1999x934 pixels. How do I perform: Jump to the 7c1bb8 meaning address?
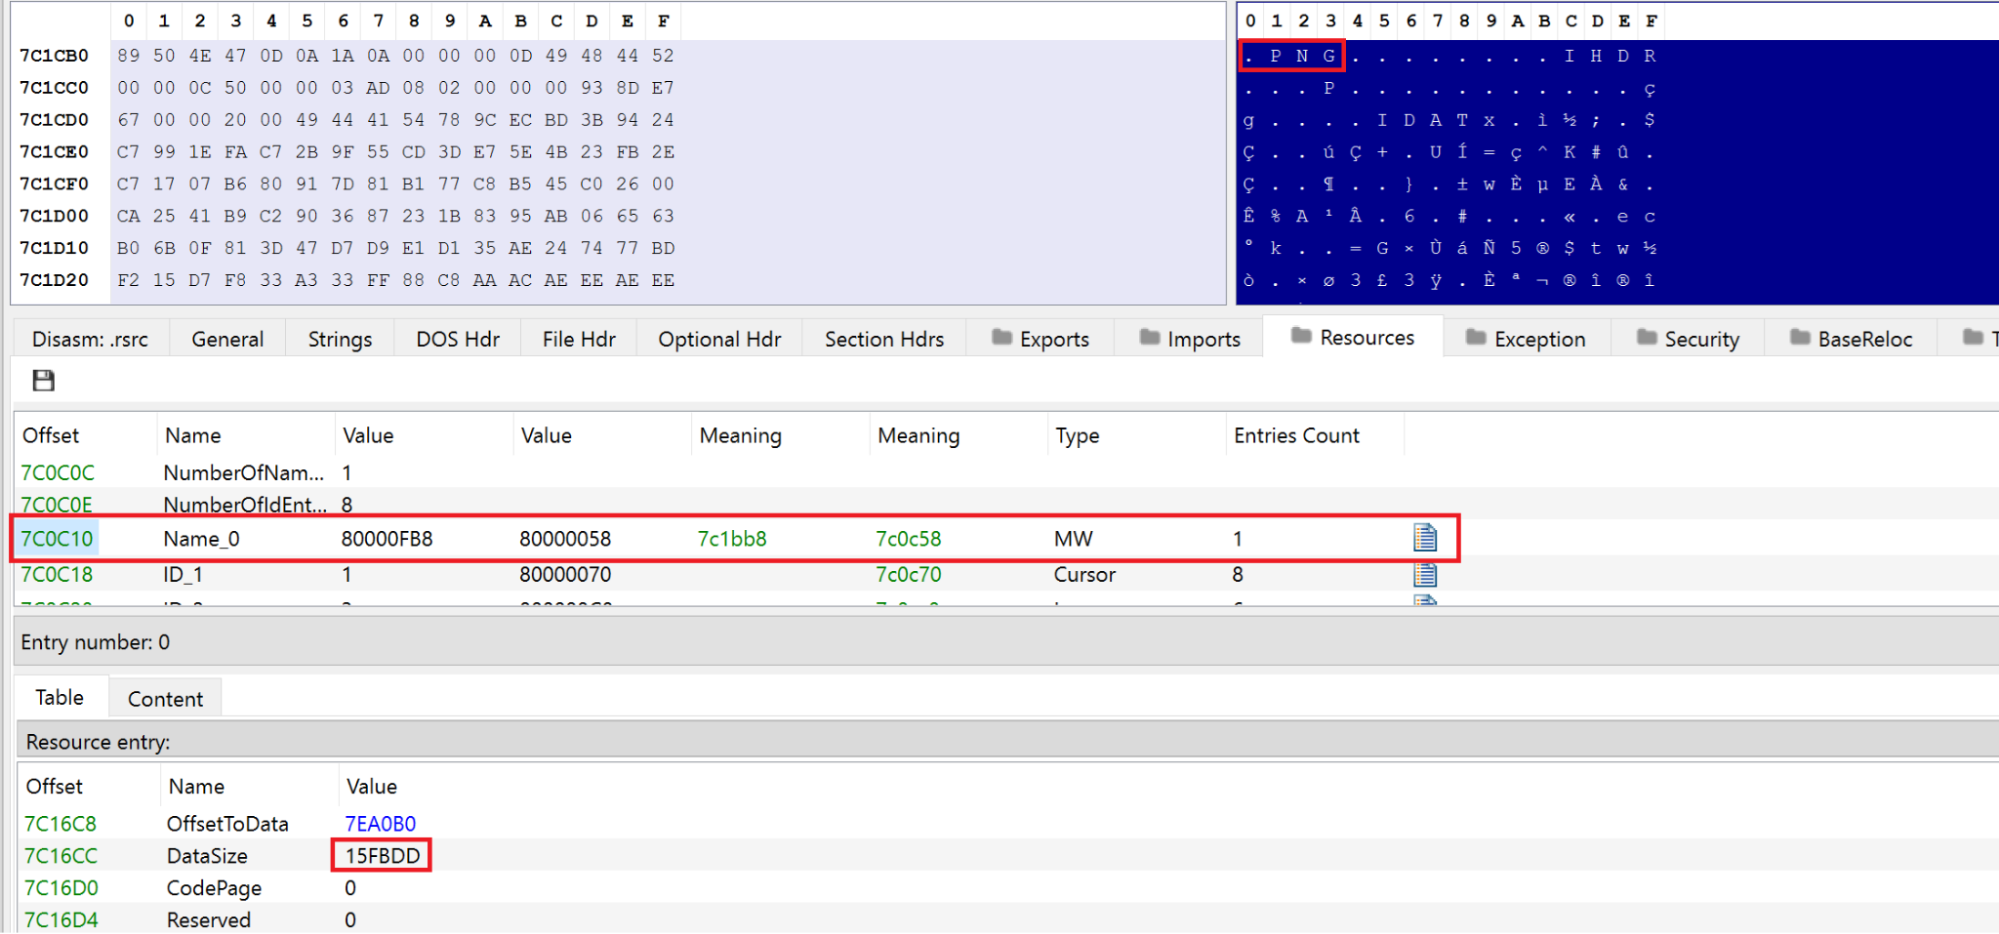coord(732,539)
